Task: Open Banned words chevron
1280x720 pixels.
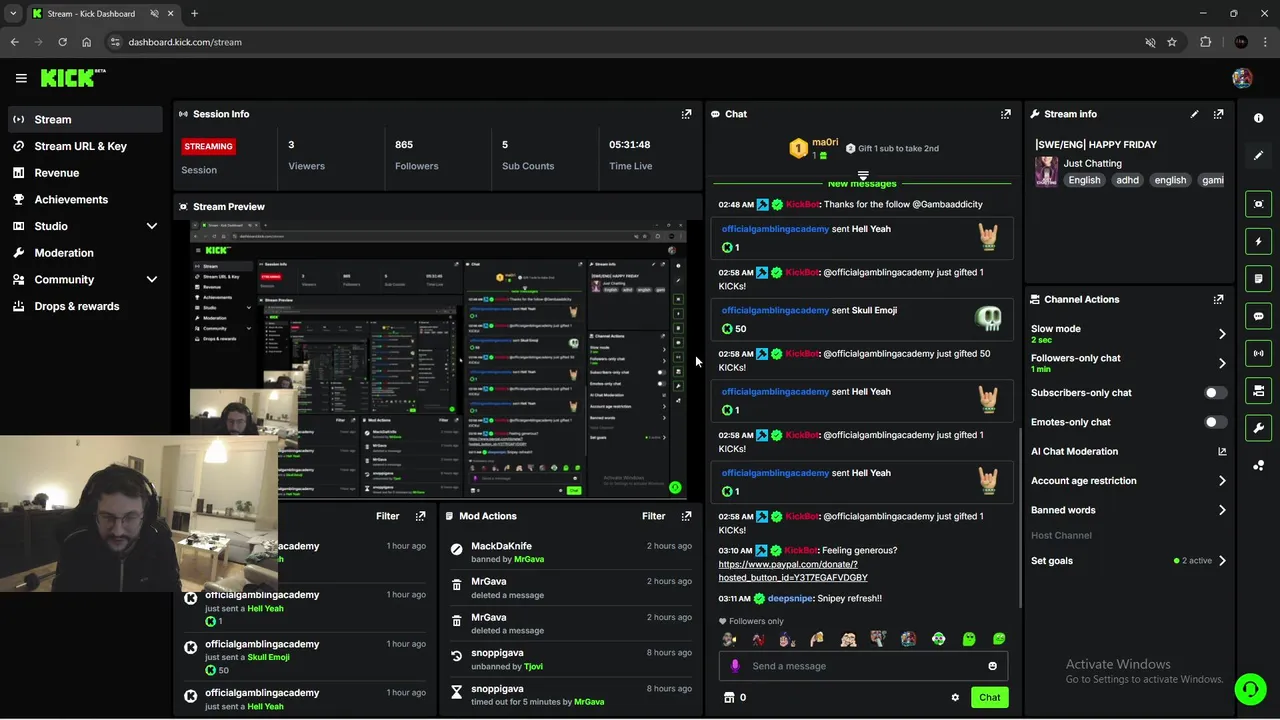Action: [x=1222, y=510]
